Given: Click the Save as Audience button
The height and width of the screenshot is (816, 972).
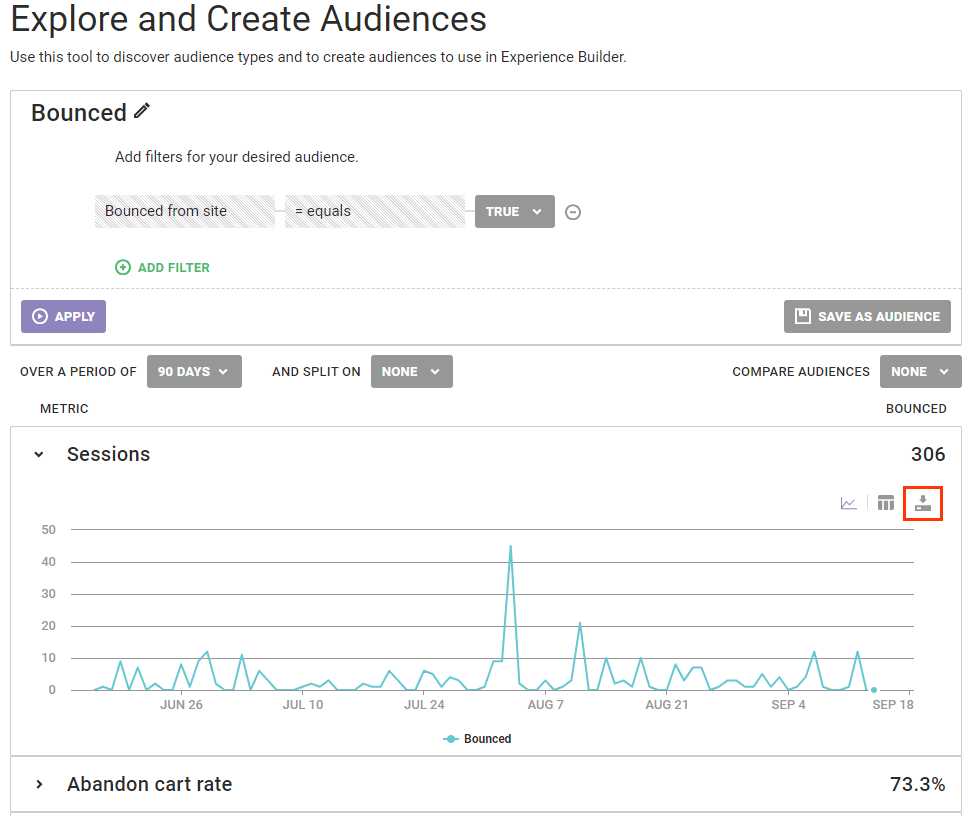Looking at the screenshot, I should 867,316.
